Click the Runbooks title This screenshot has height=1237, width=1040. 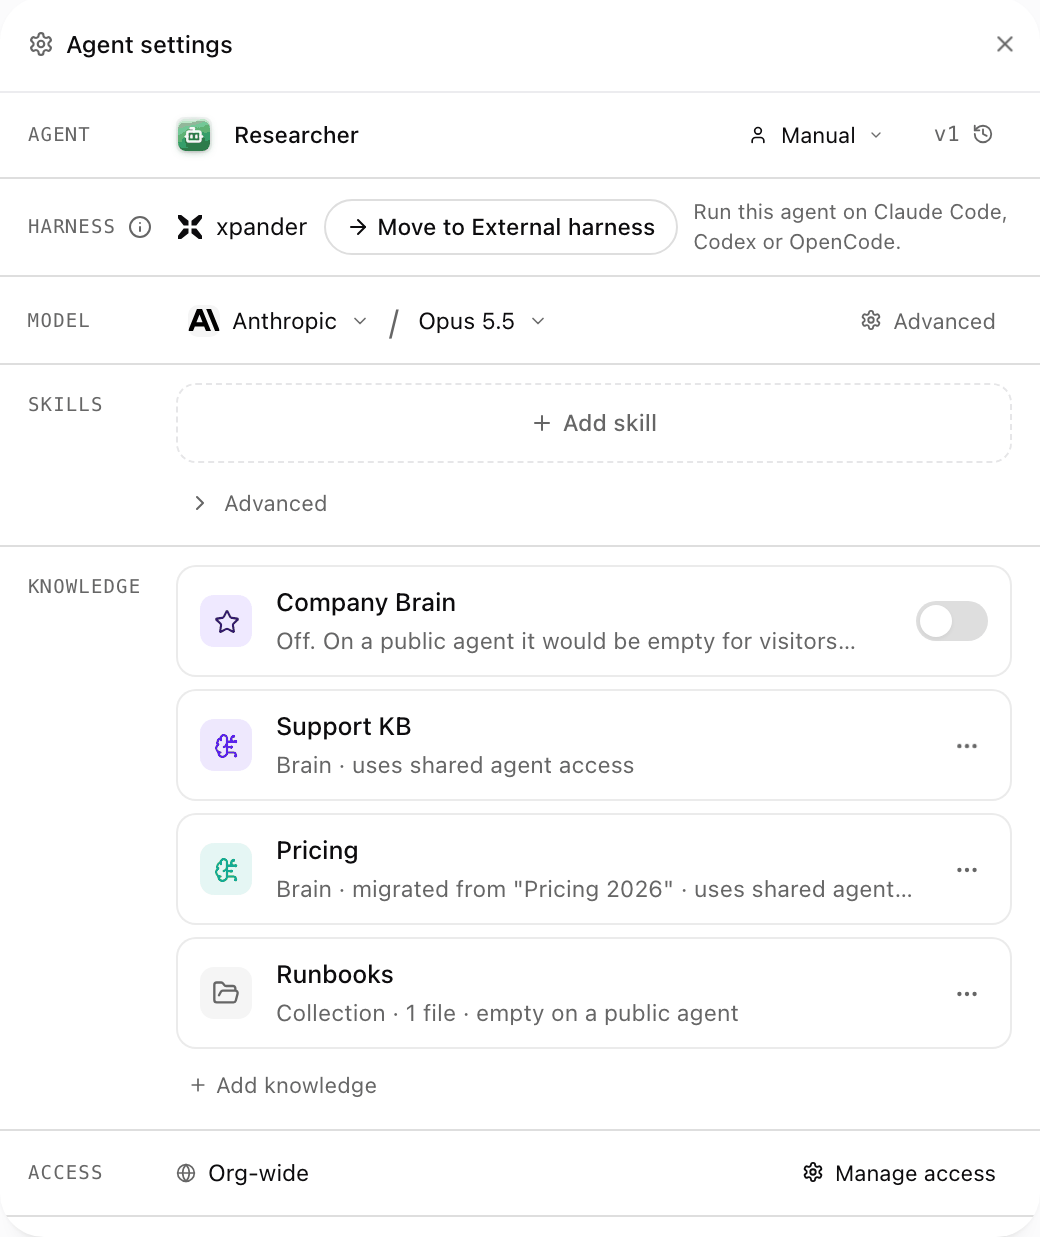pos(335,975)
